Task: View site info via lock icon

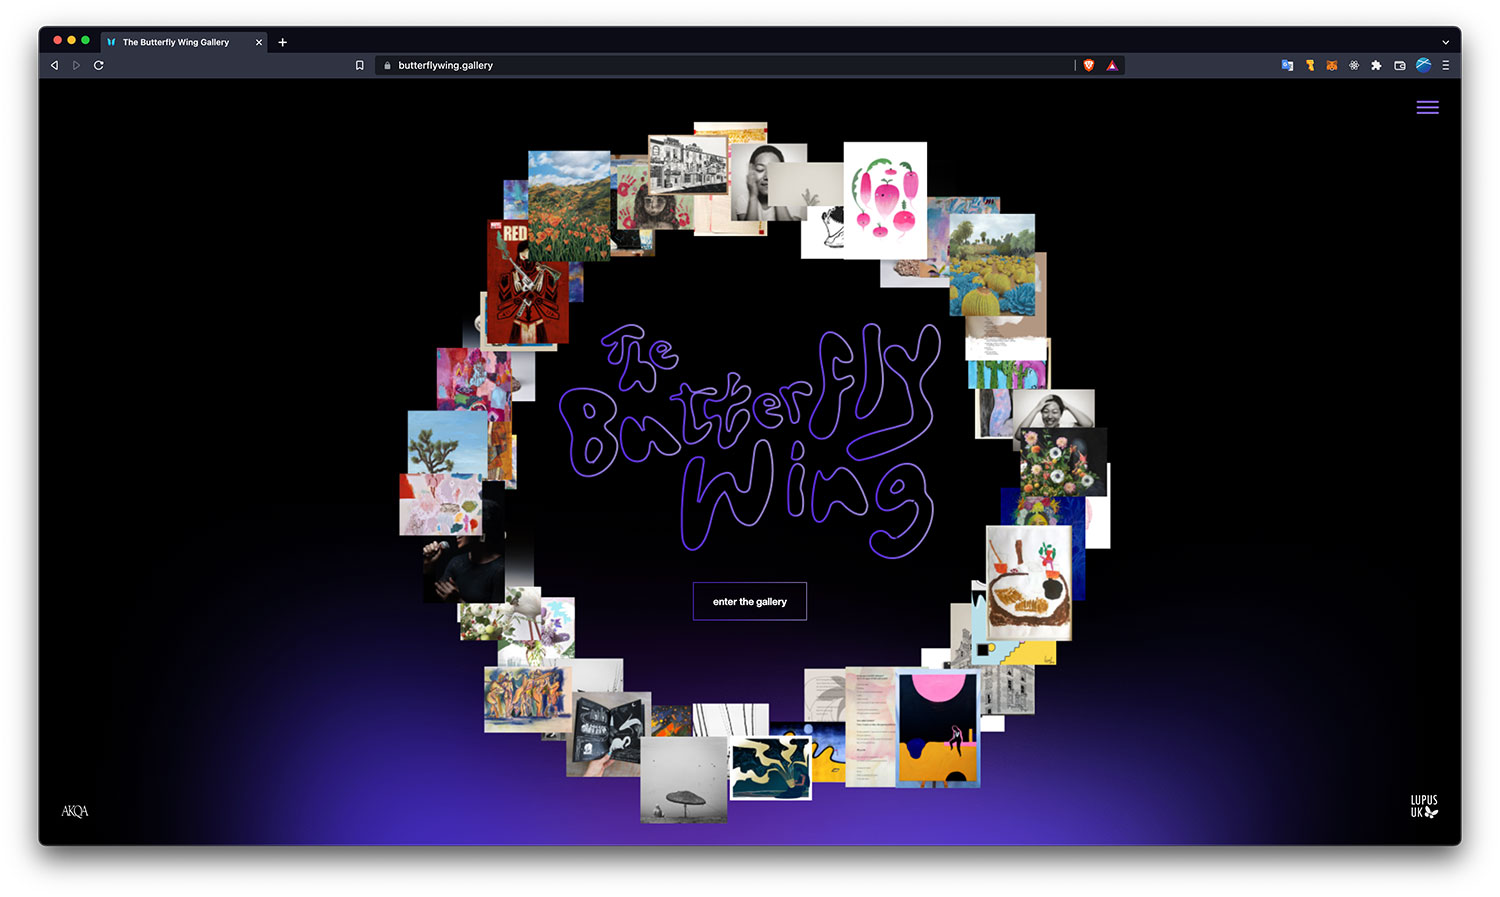Action: [387, 65]
